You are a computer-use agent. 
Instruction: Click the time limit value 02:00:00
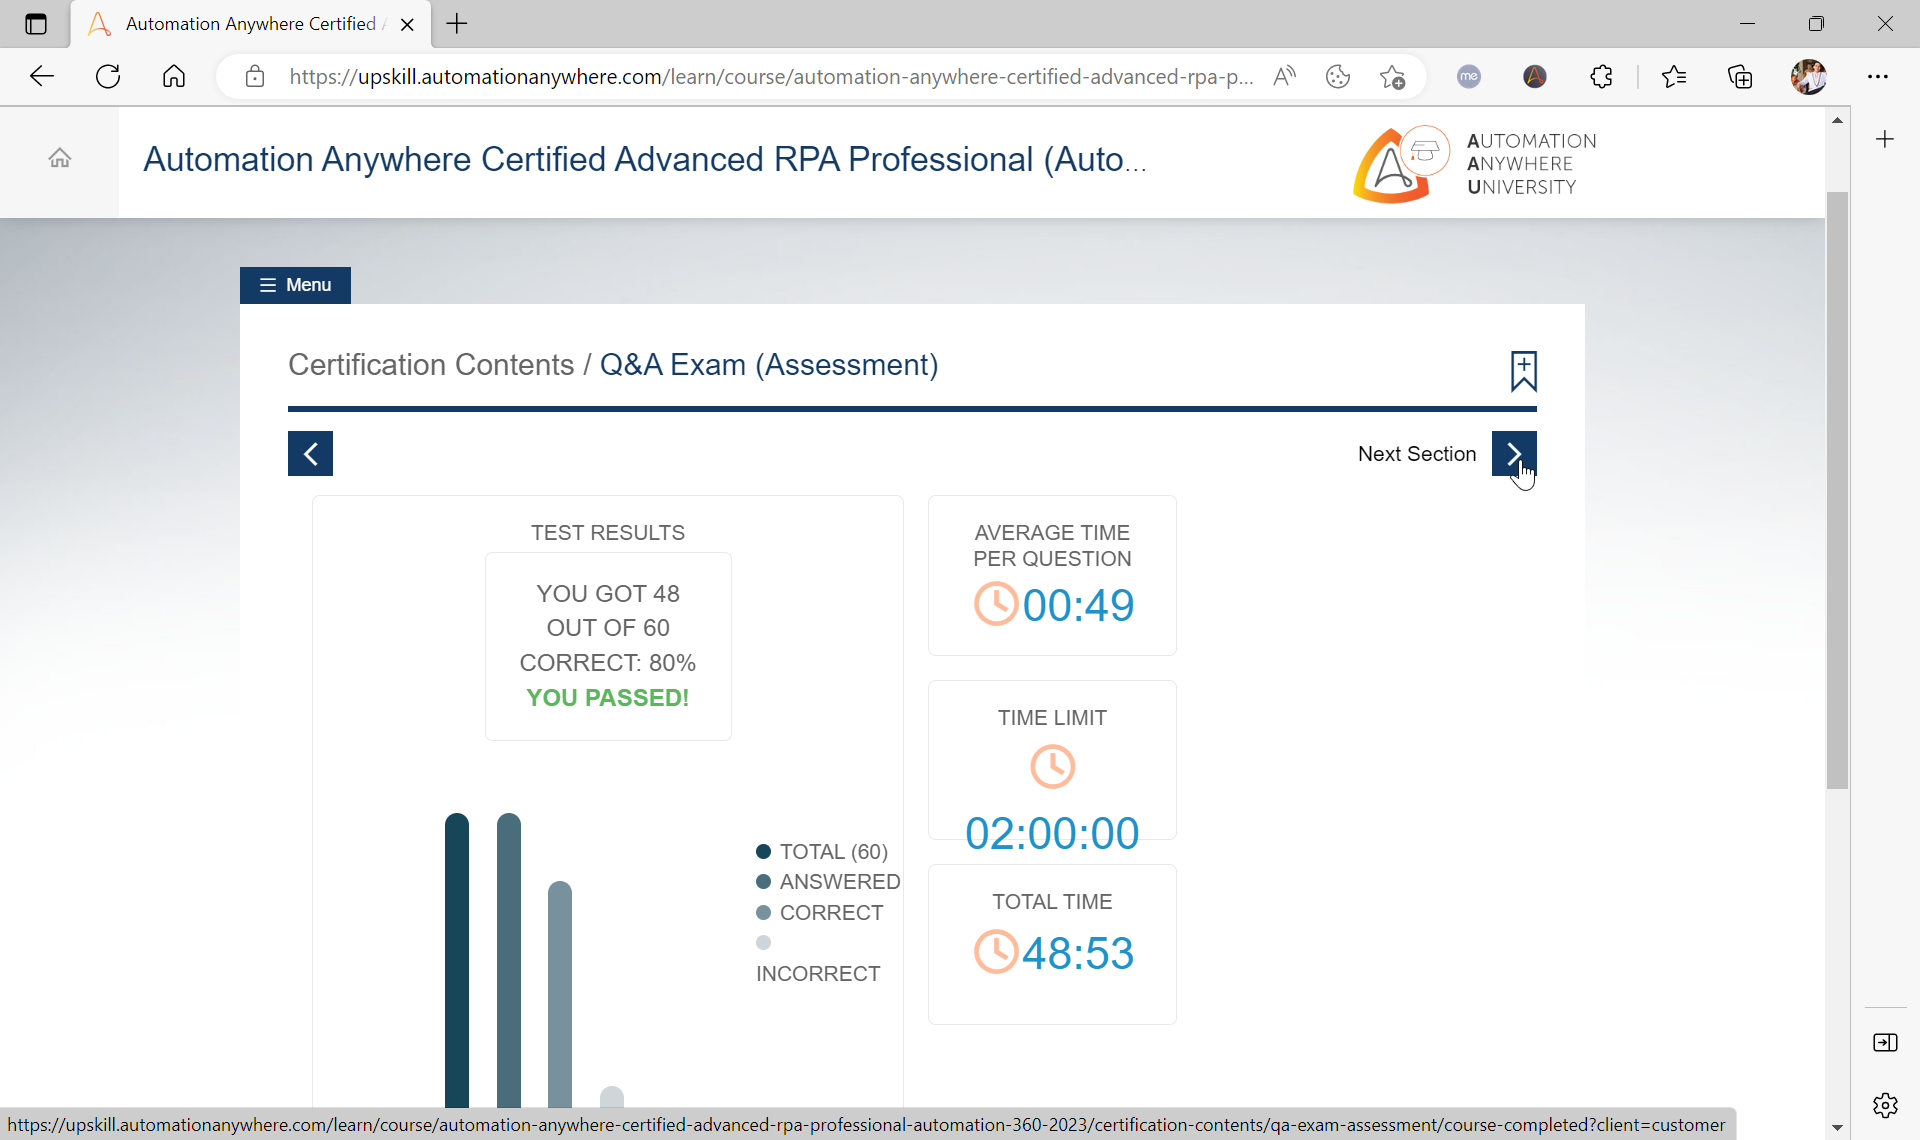(1052, 833)
